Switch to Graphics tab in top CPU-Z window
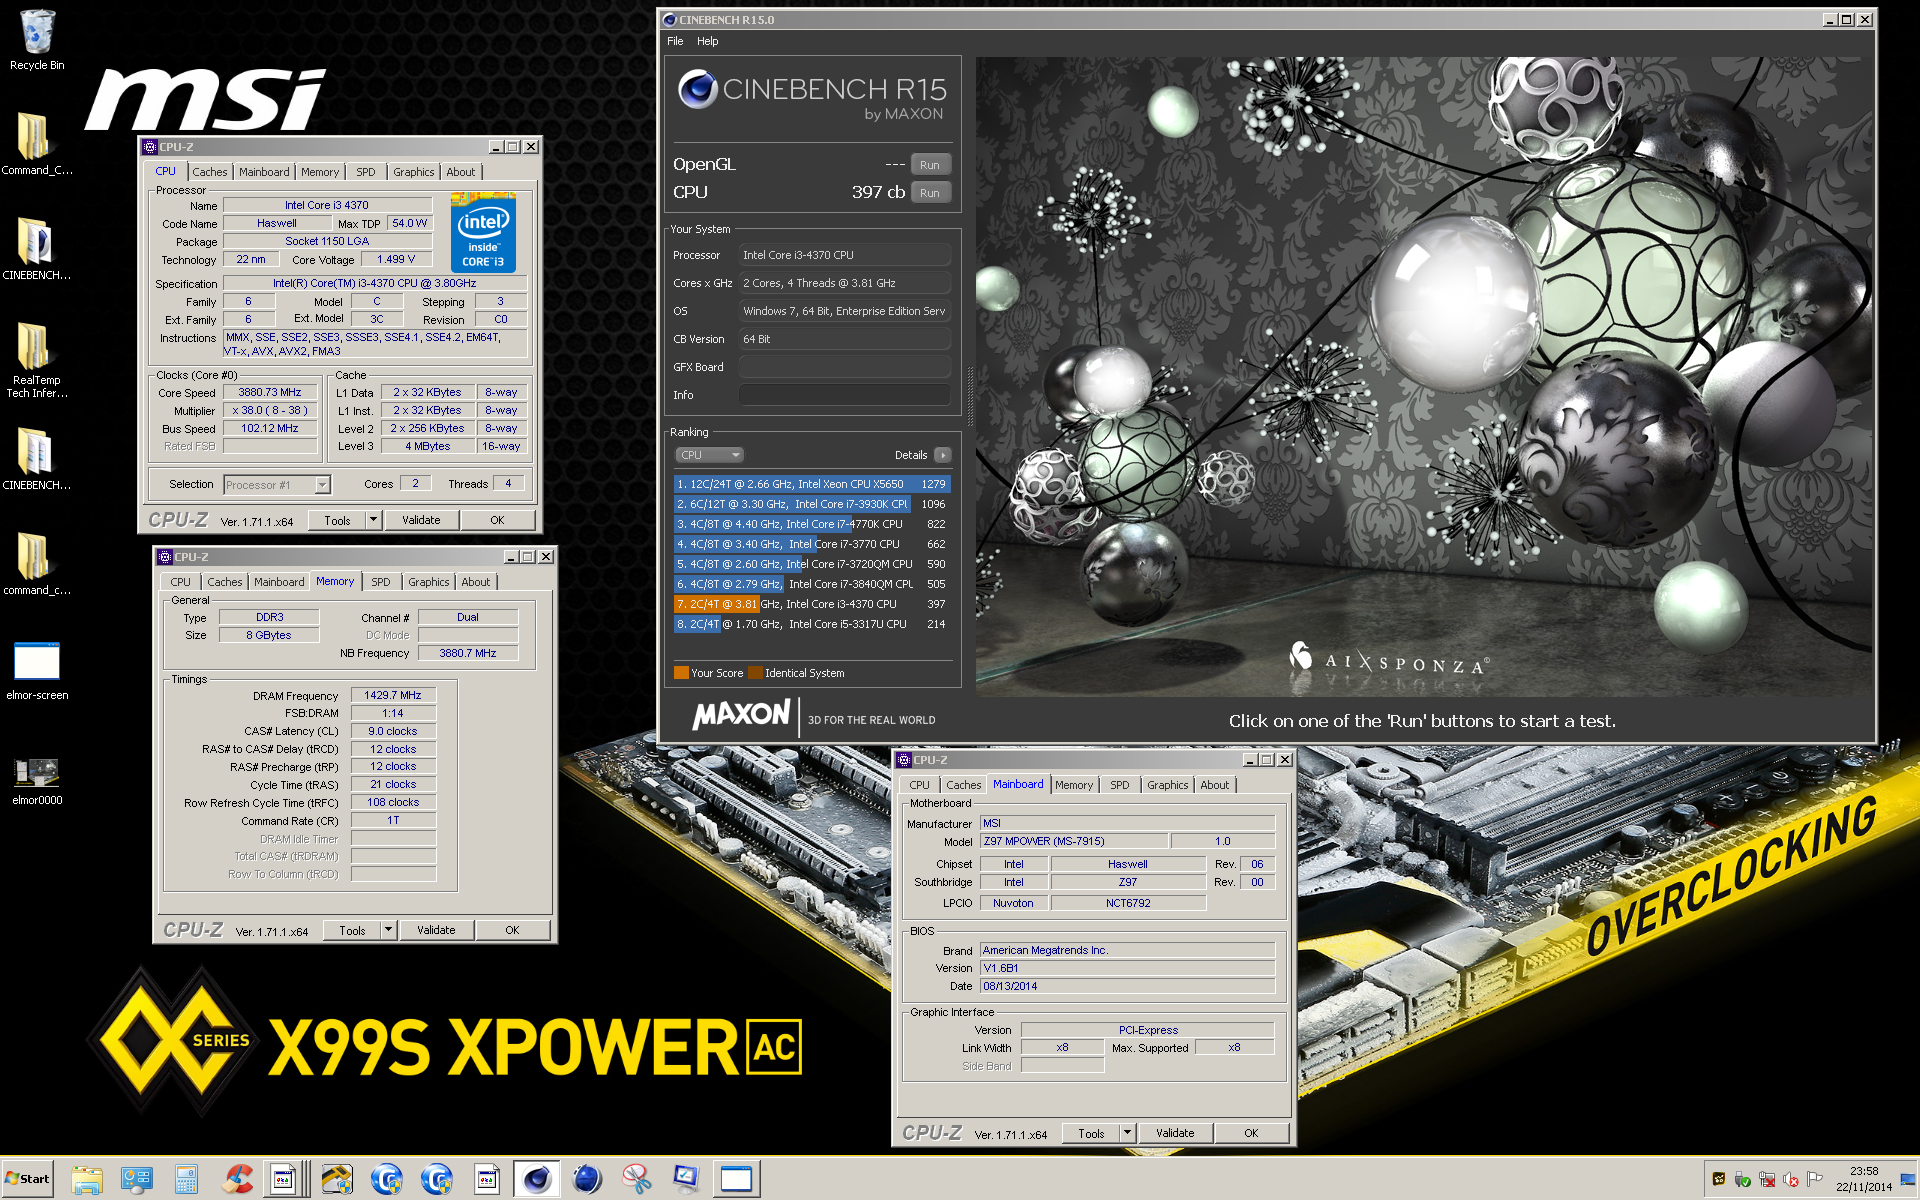Image resolution: width=1920 pixels, height=1200 pixels. click(x=414, y=172)
